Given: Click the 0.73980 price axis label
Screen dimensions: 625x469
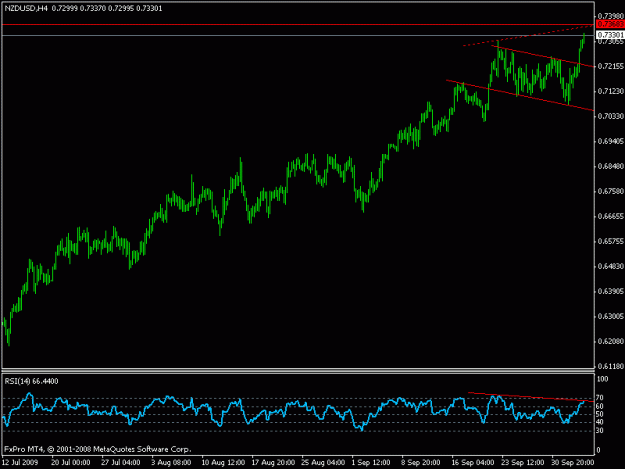Looking at the screenshot, I should coord(611,16).
